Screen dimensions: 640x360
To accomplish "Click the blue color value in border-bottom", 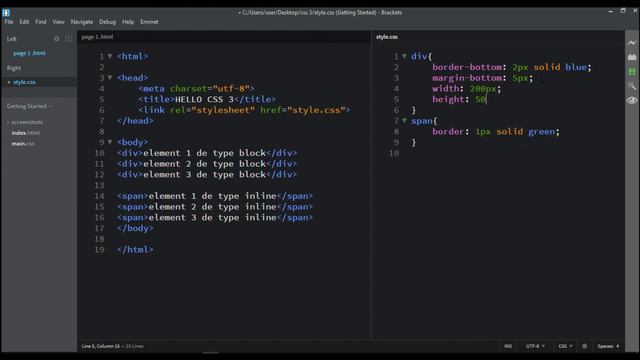I will coord(576,67).
